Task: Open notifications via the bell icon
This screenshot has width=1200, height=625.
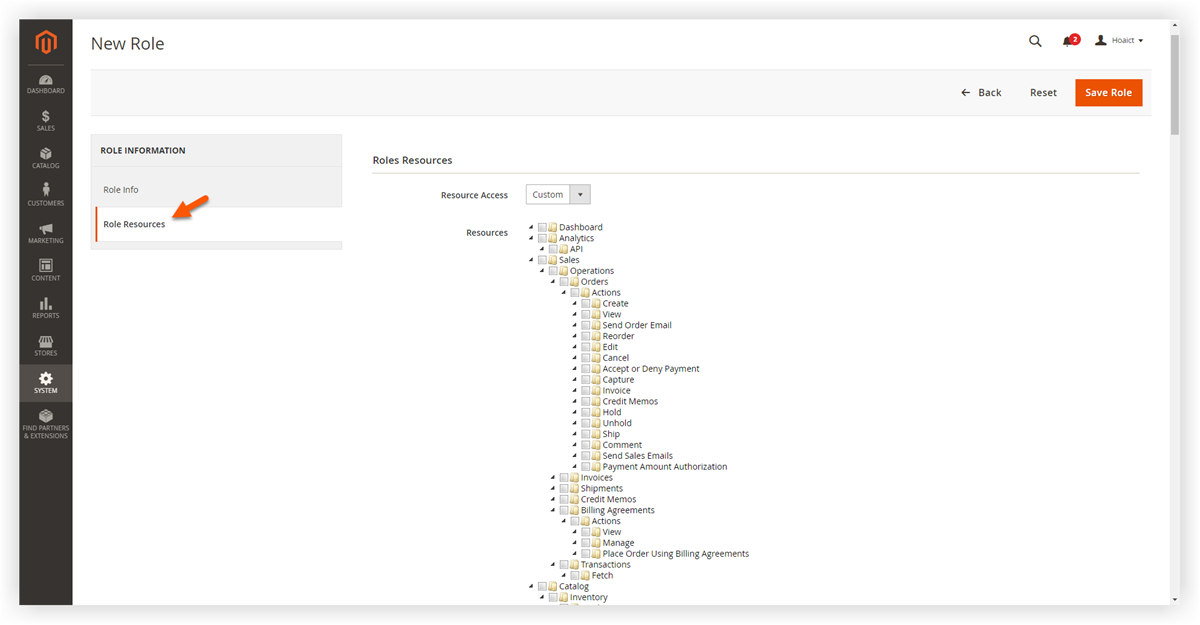Action: coord(1068,40)
